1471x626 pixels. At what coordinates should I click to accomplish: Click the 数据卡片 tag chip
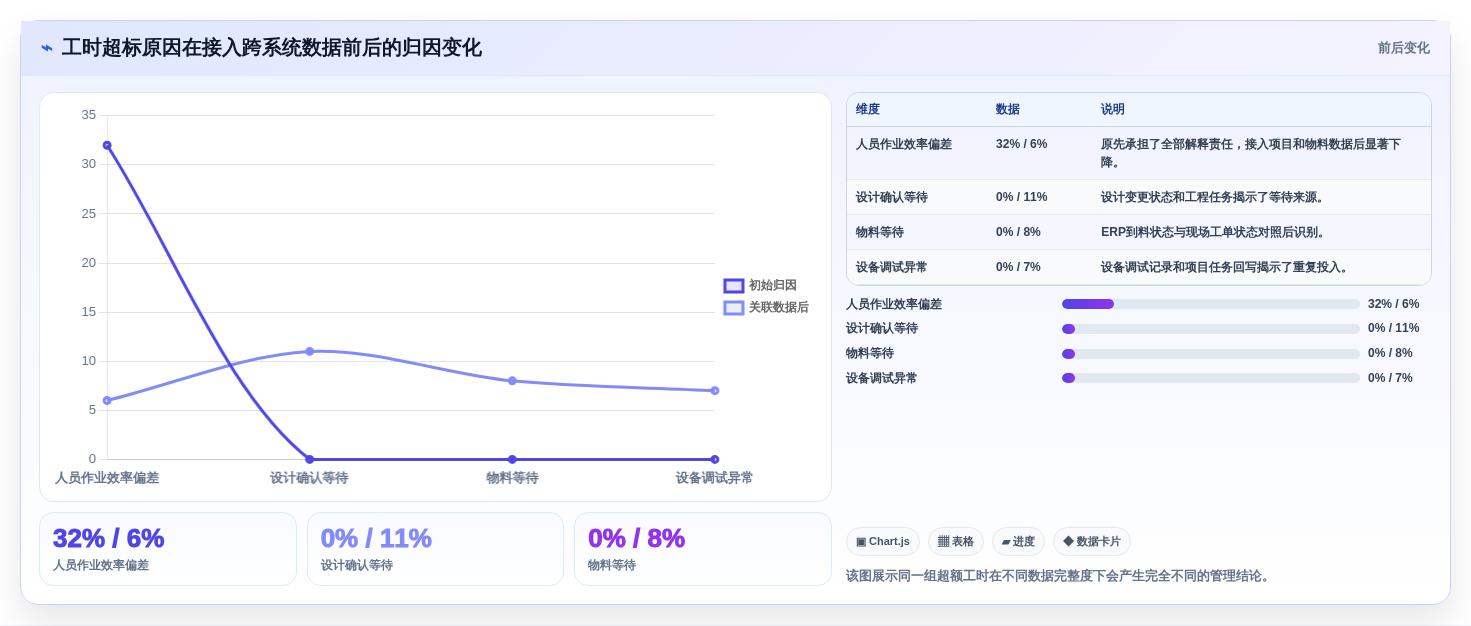click(x=1091, y=542)
